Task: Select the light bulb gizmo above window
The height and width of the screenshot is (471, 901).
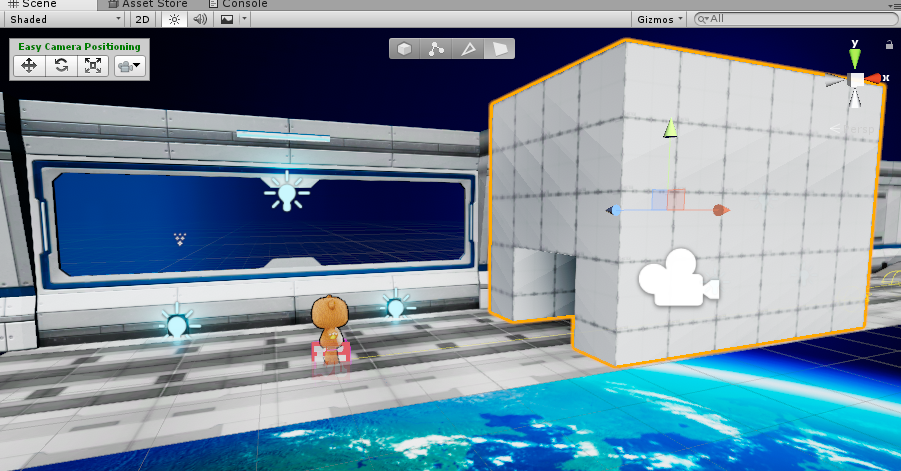Action: [x=287, y=194]
